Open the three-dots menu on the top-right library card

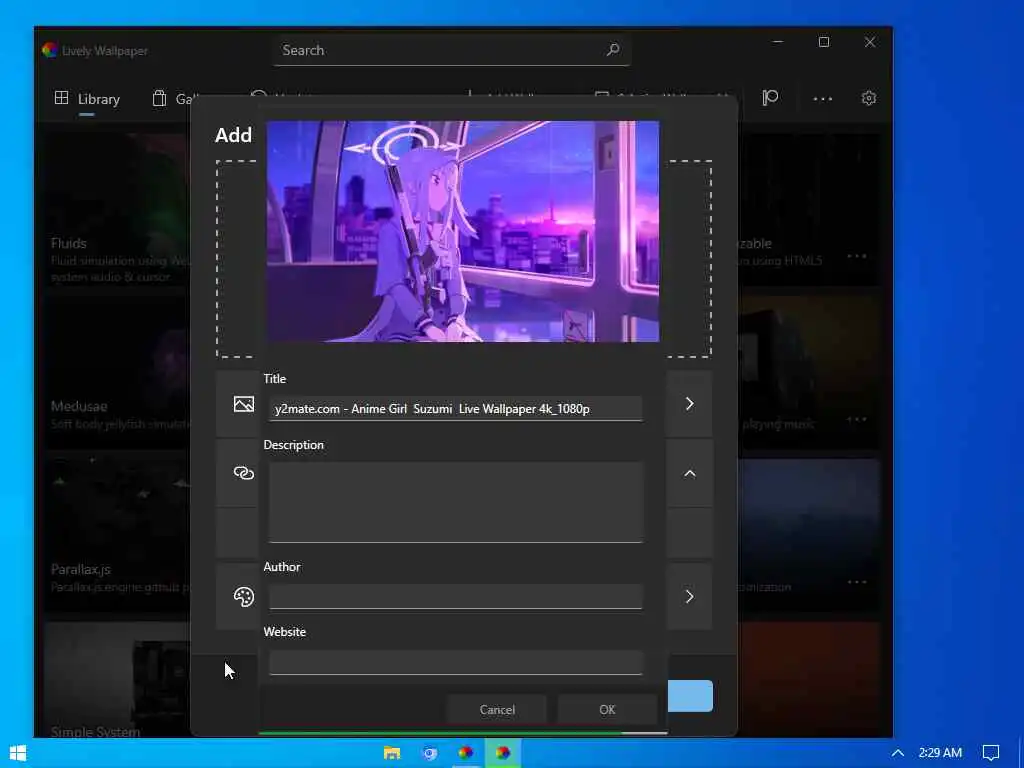click(x=856, y=257)
